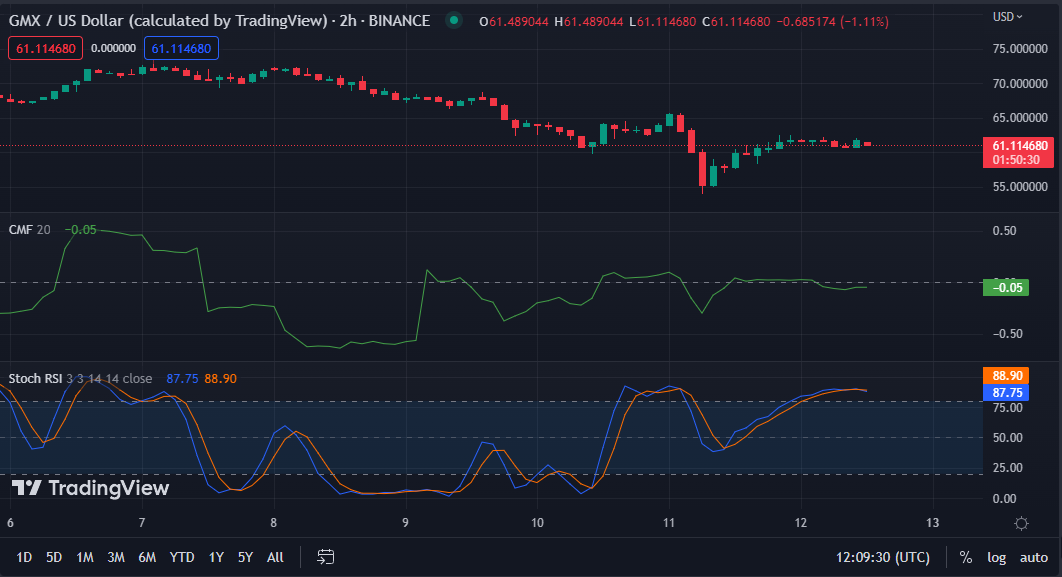Click the Stoch RSI 87.75 legend value

(x=182, y=379)
